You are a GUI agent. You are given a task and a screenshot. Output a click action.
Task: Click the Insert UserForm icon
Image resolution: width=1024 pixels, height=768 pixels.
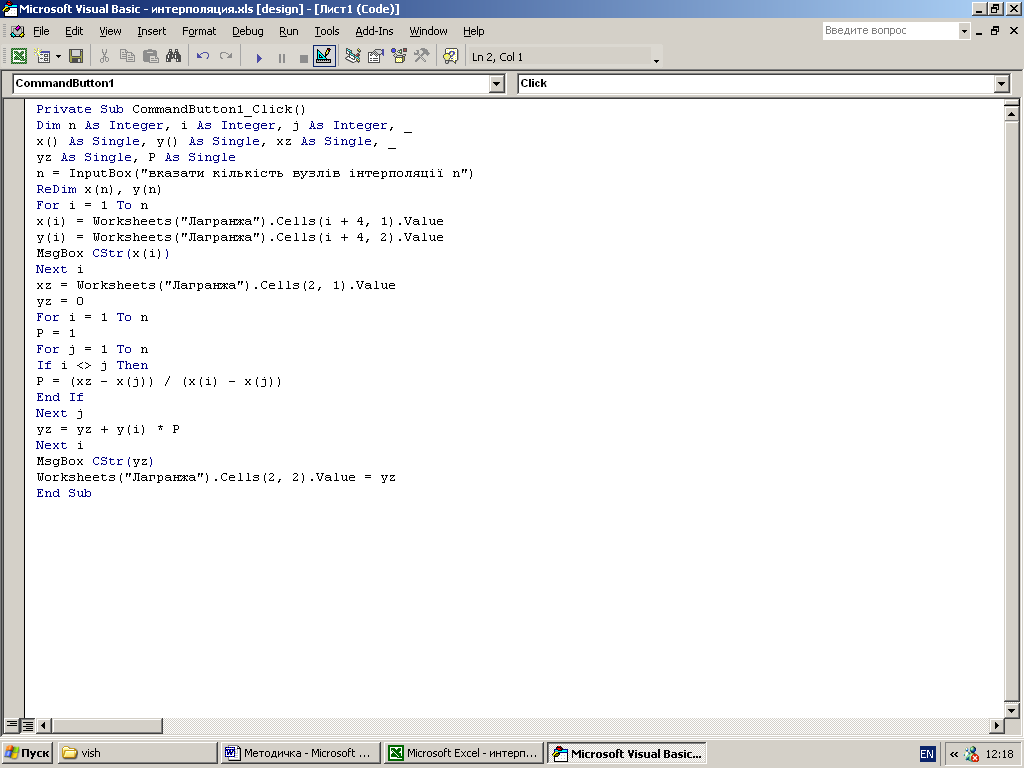pyautogui.click(x=42, y=57)
